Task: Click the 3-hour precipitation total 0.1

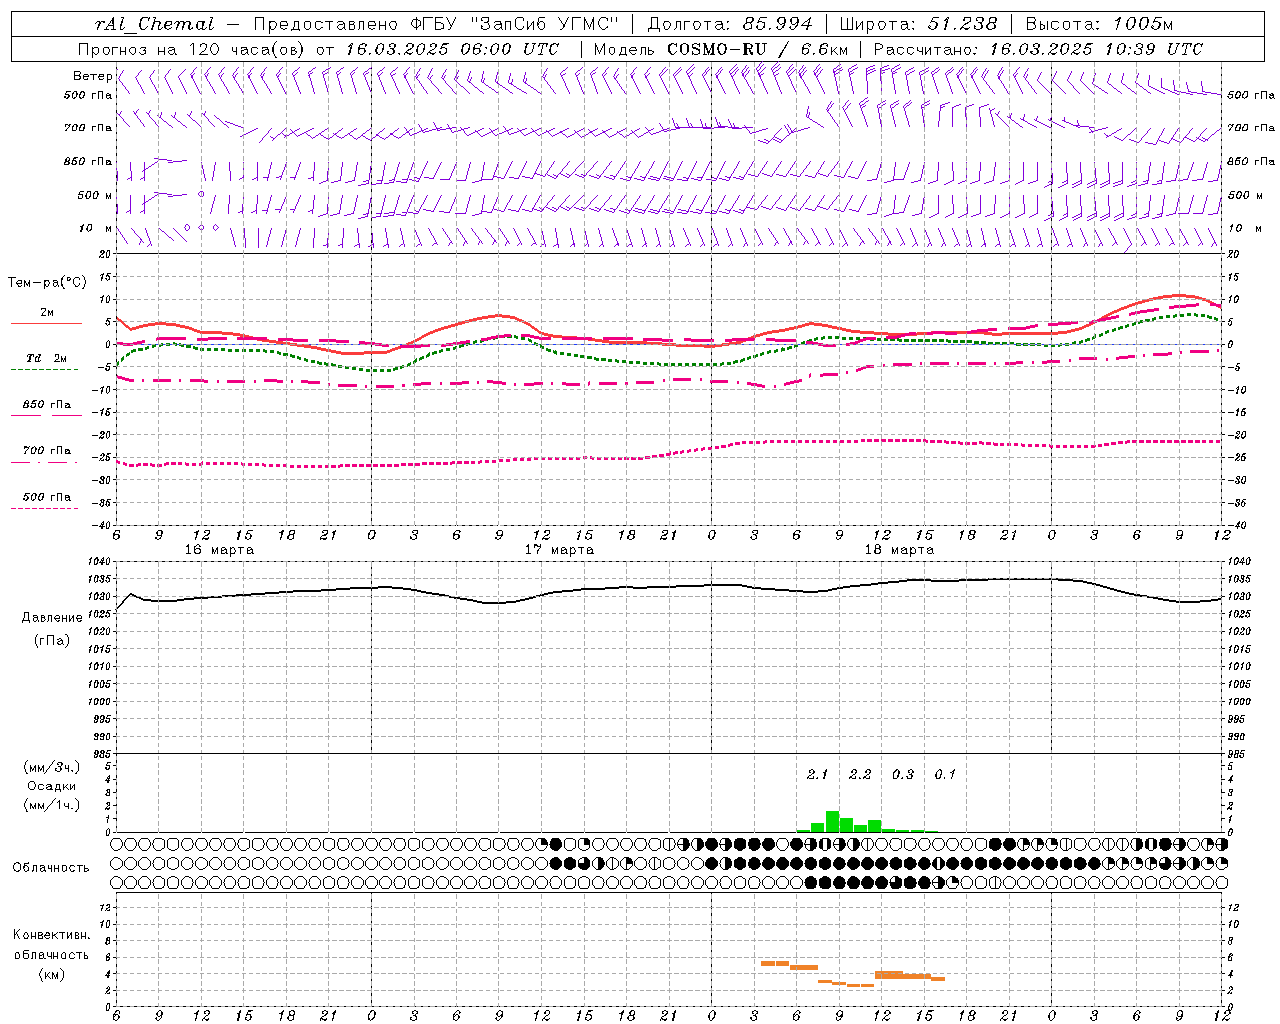Action: pyautogui.click(x=945, y=774)
